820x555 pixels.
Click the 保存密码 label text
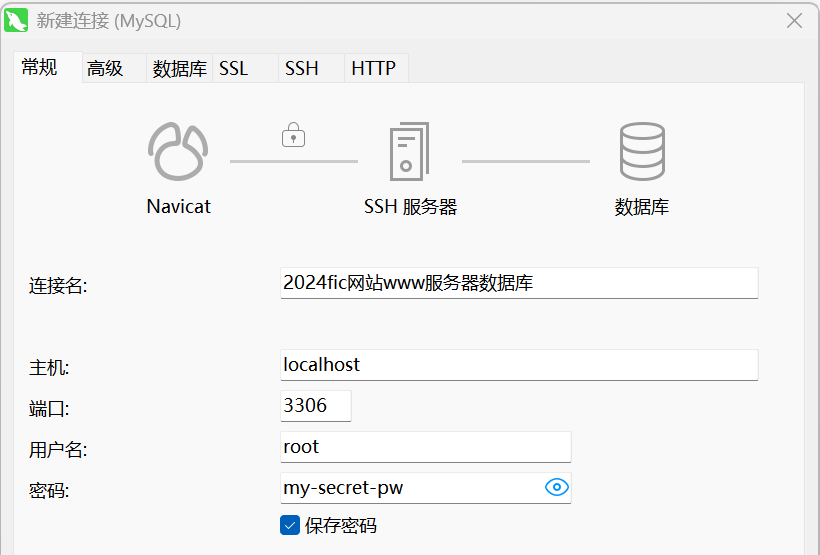click(340, 526)
